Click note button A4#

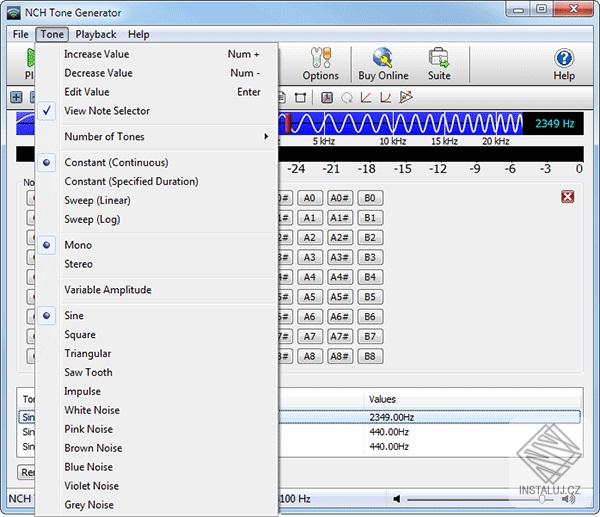point(339,277)
